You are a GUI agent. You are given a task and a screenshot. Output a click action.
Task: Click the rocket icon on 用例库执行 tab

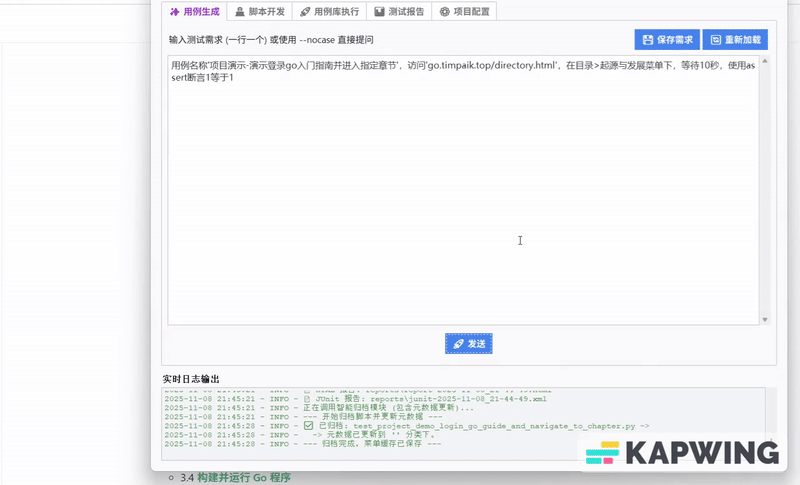click(x=305, y=11)
